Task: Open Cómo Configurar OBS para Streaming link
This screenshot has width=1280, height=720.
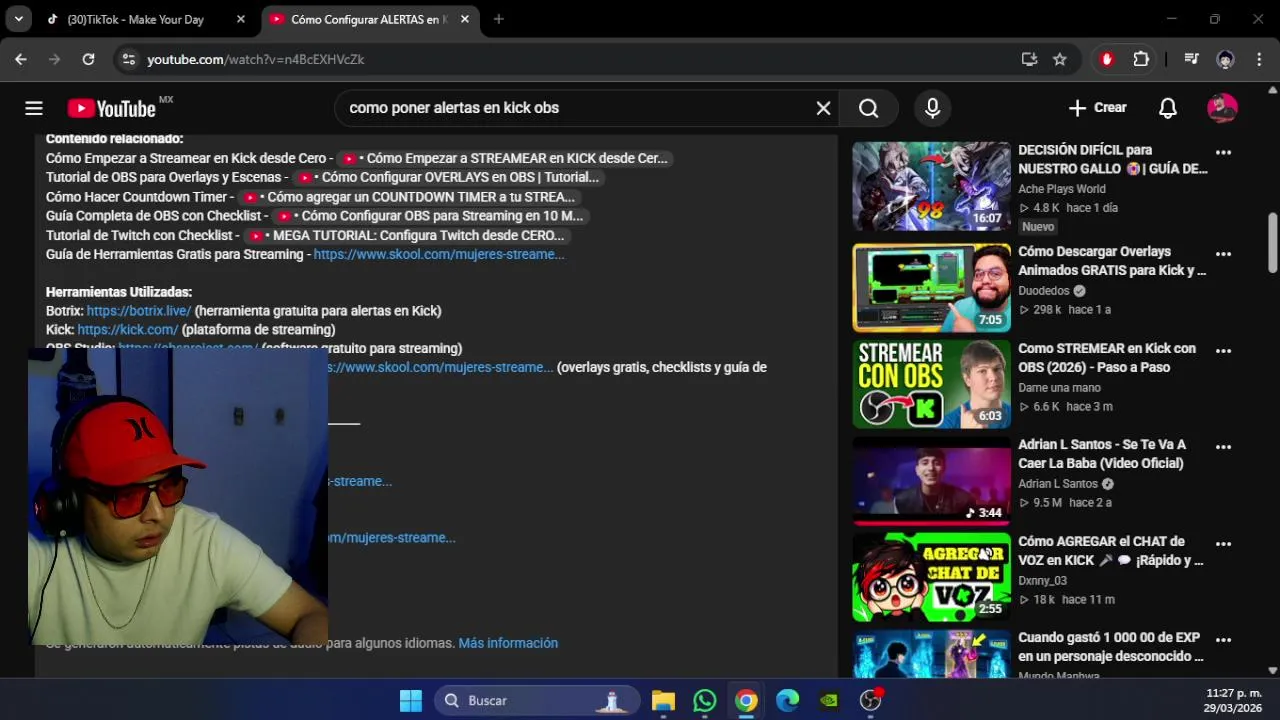Action: tap(430, 216)
